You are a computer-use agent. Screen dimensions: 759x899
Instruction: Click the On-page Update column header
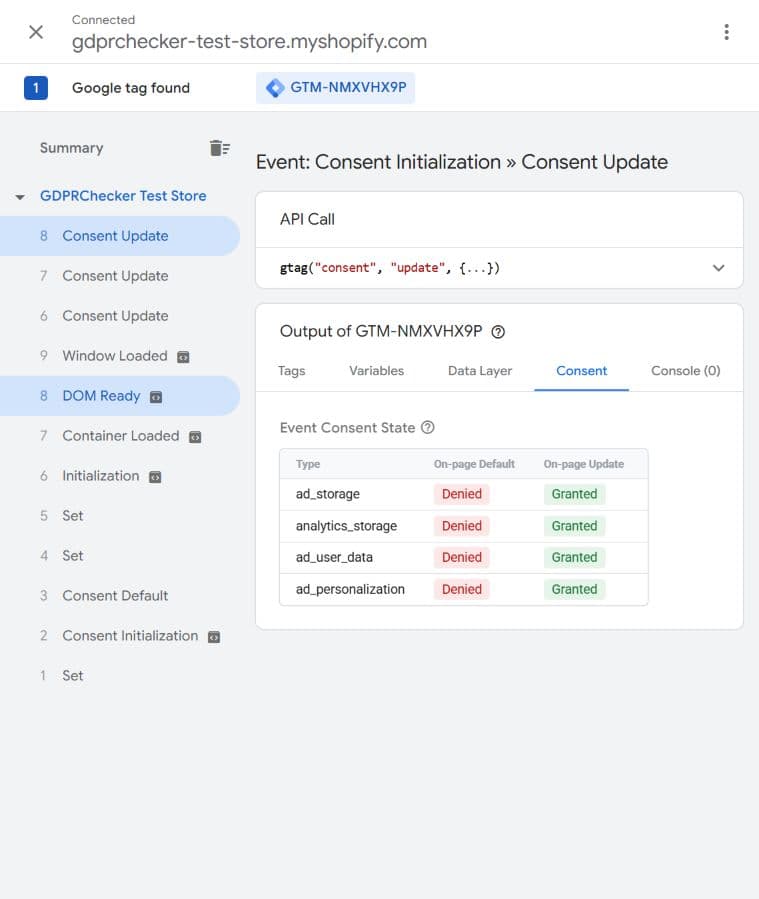click(584, 464)
